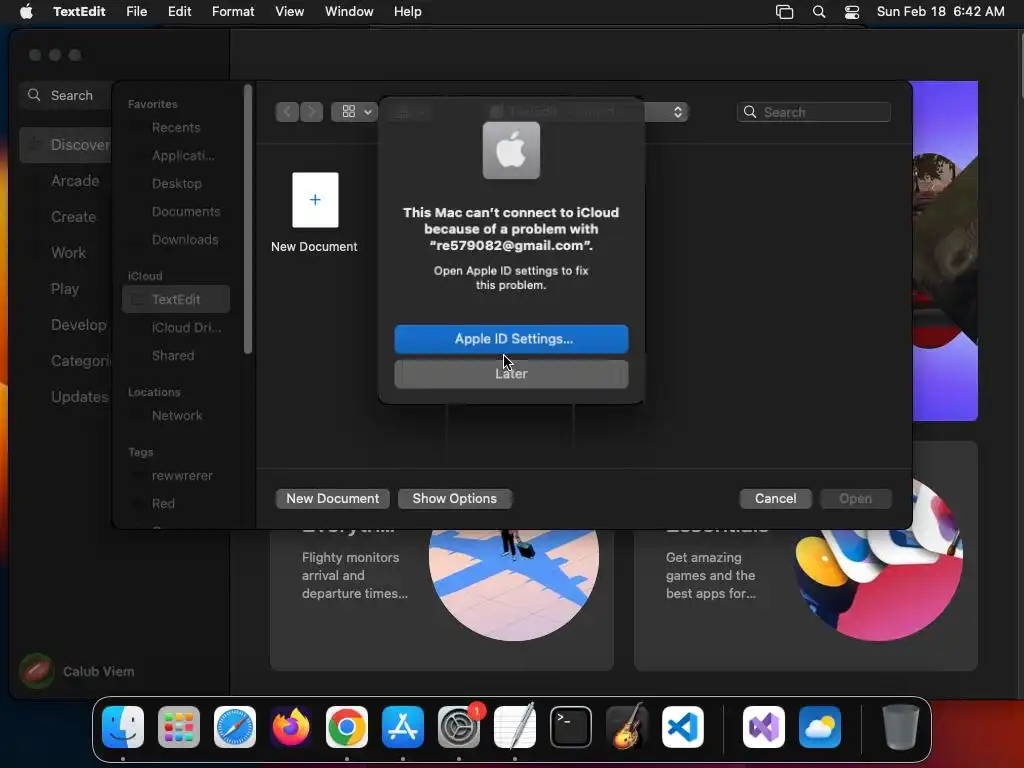
Task: Click App Store window Search field
Action: [65, 95]
